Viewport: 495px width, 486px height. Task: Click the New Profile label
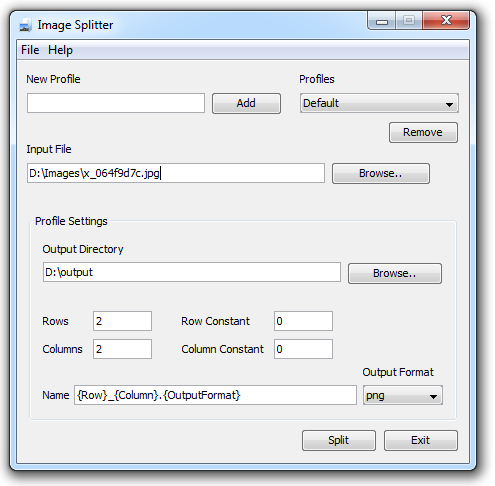coord(53,79)
